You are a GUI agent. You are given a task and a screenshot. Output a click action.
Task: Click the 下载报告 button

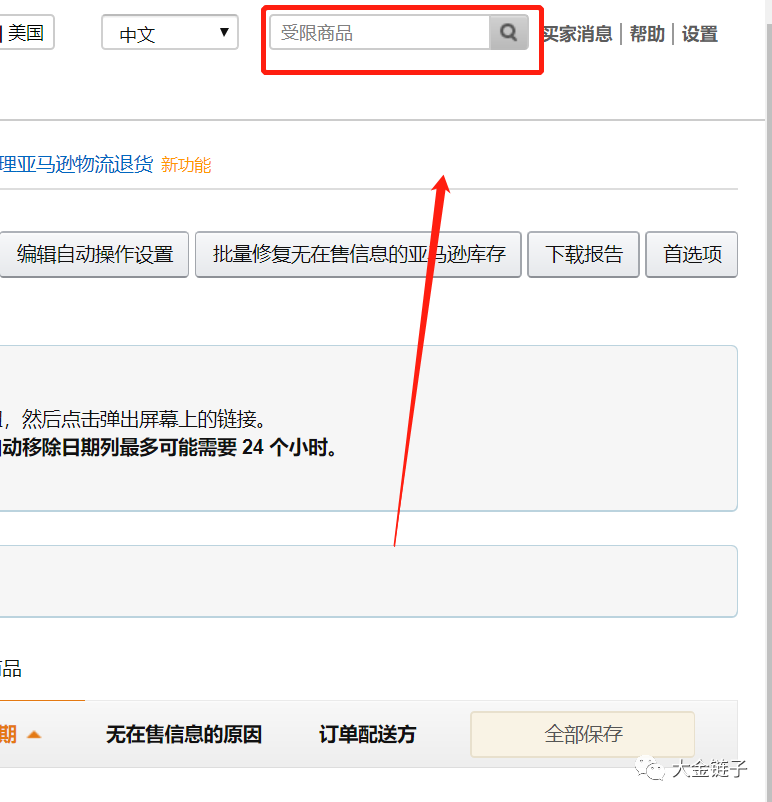[583, 254]
